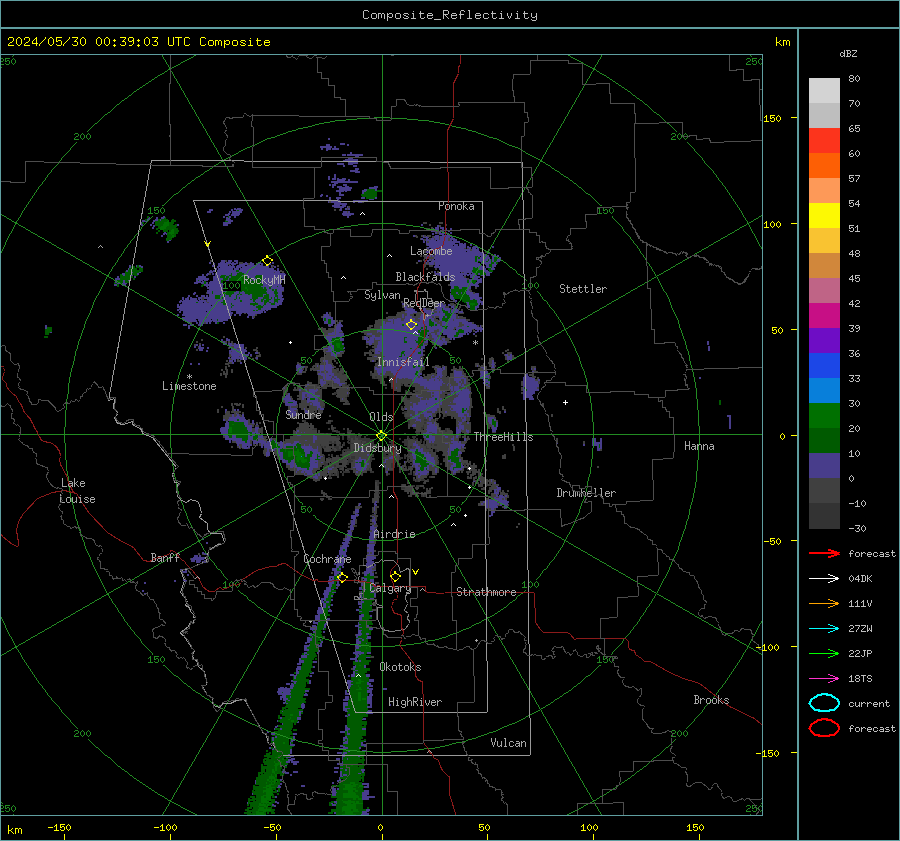Click the Innisfail label

coord(403,362)
